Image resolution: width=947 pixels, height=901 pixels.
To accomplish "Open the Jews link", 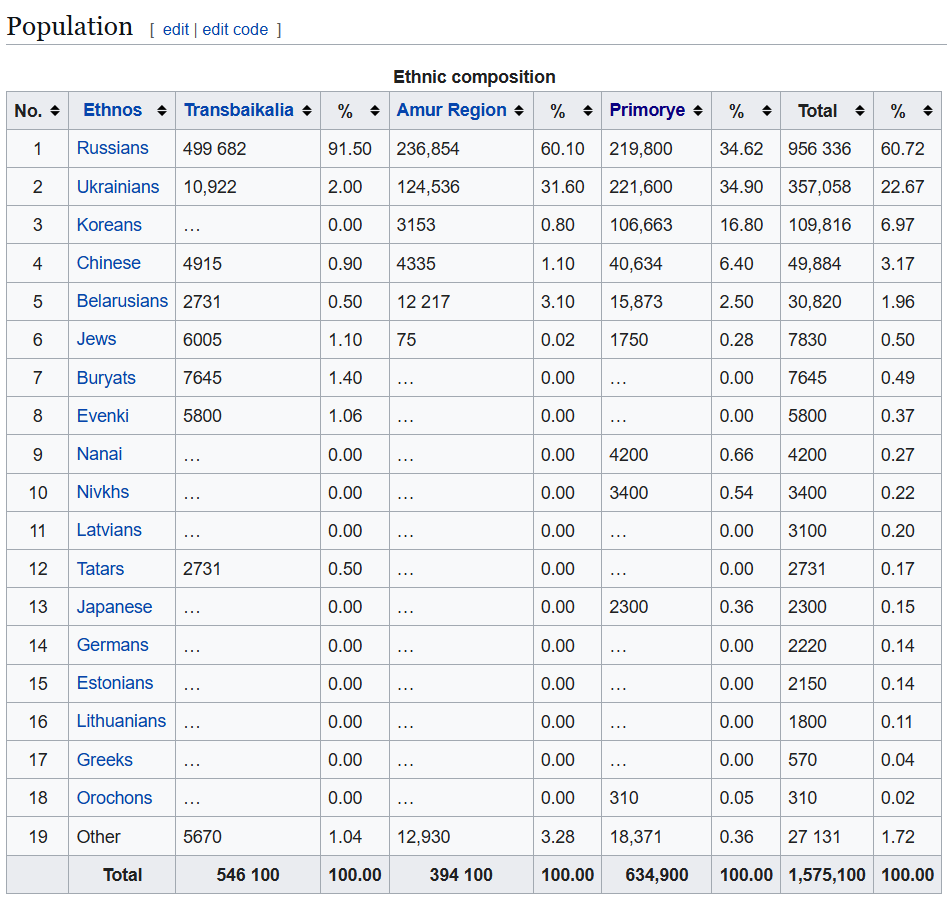I will point(96,339).
